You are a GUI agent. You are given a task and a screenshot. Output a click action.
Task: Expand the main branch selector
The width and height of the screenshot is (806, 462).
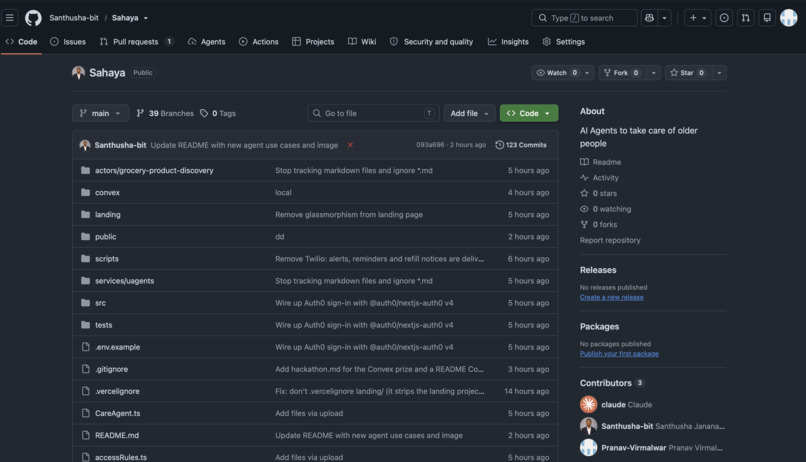coord(100,113)
